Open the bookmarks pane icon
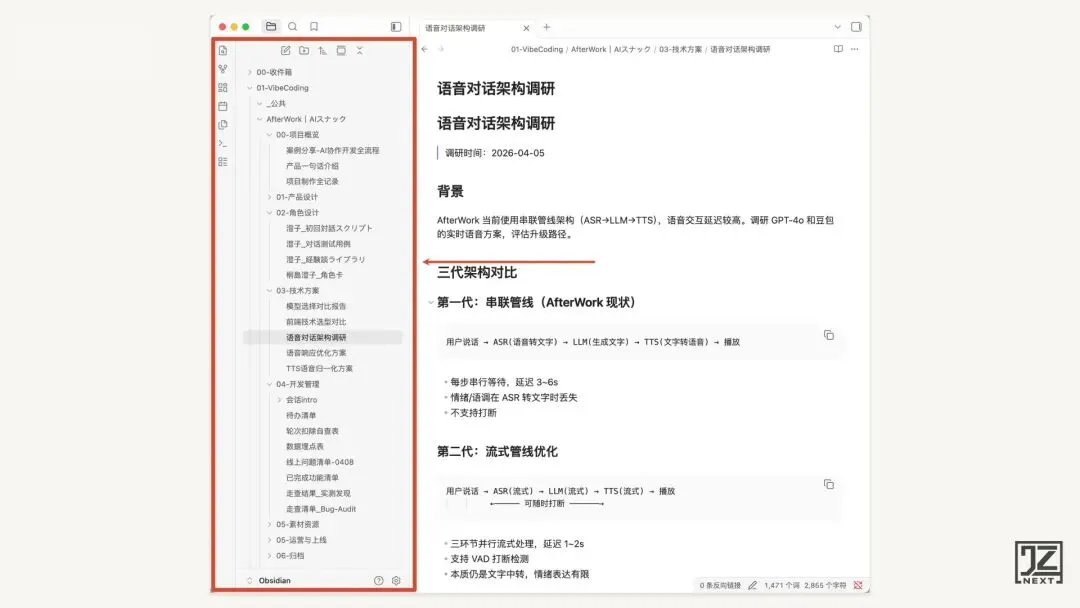 coord(314,26)
